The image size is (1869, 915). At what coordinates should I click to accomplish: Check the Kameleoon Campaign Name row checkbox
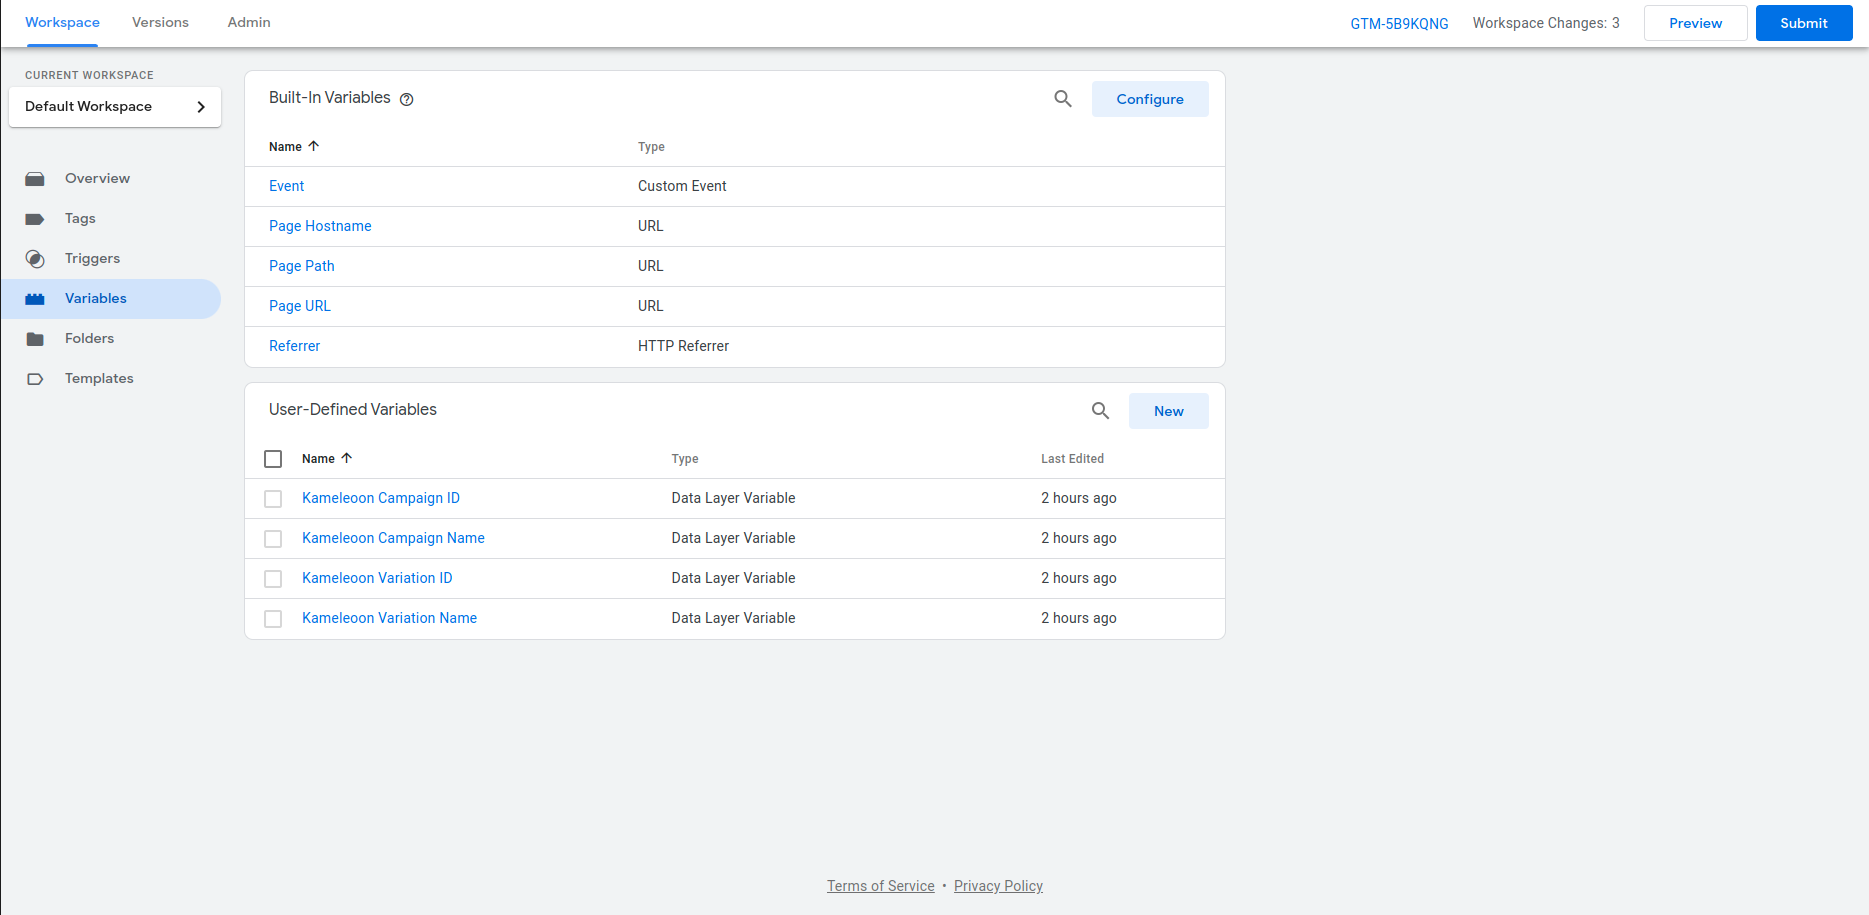click(273, 539)
